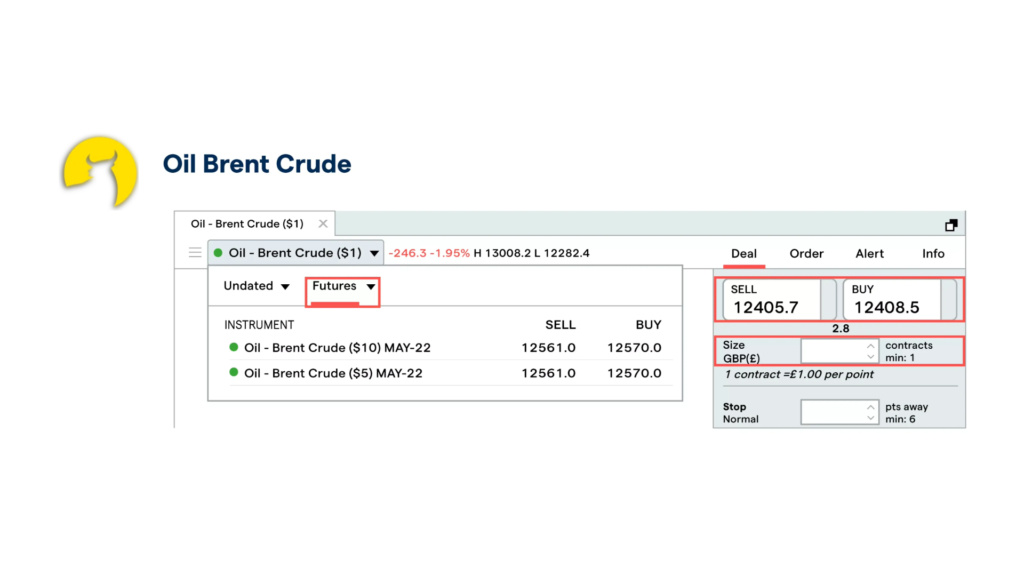
Task: Switch to the Deal tab
Action: (744, 254)
